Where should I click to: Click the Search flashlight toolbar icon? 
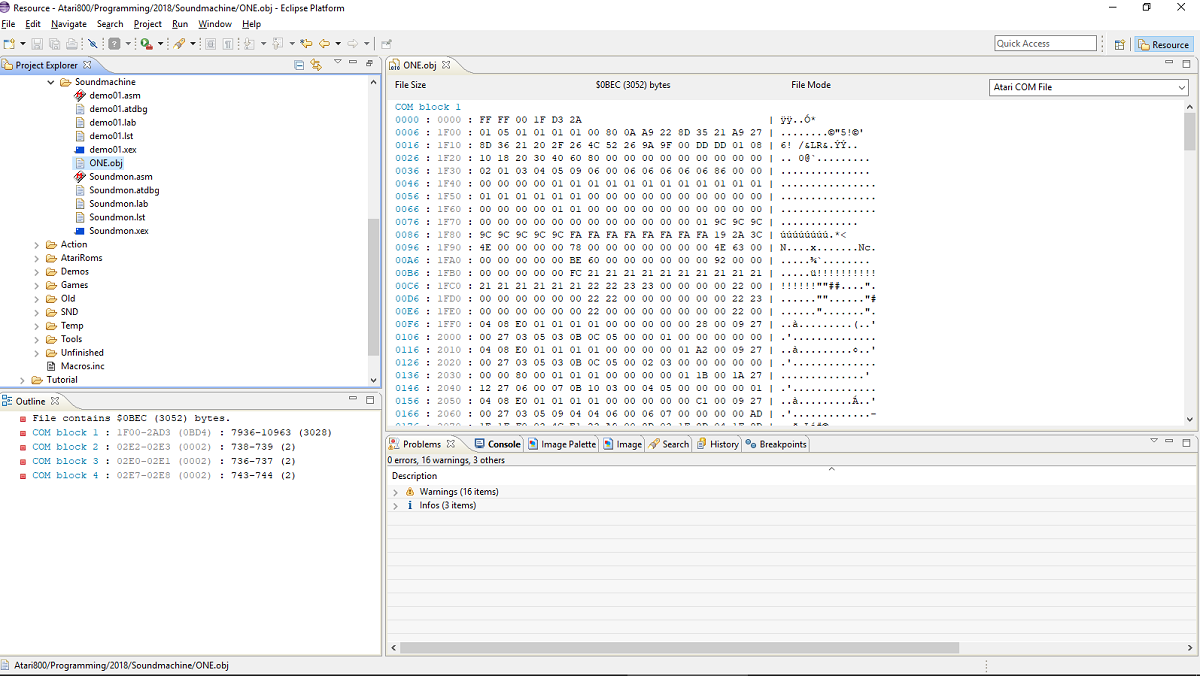179,44
